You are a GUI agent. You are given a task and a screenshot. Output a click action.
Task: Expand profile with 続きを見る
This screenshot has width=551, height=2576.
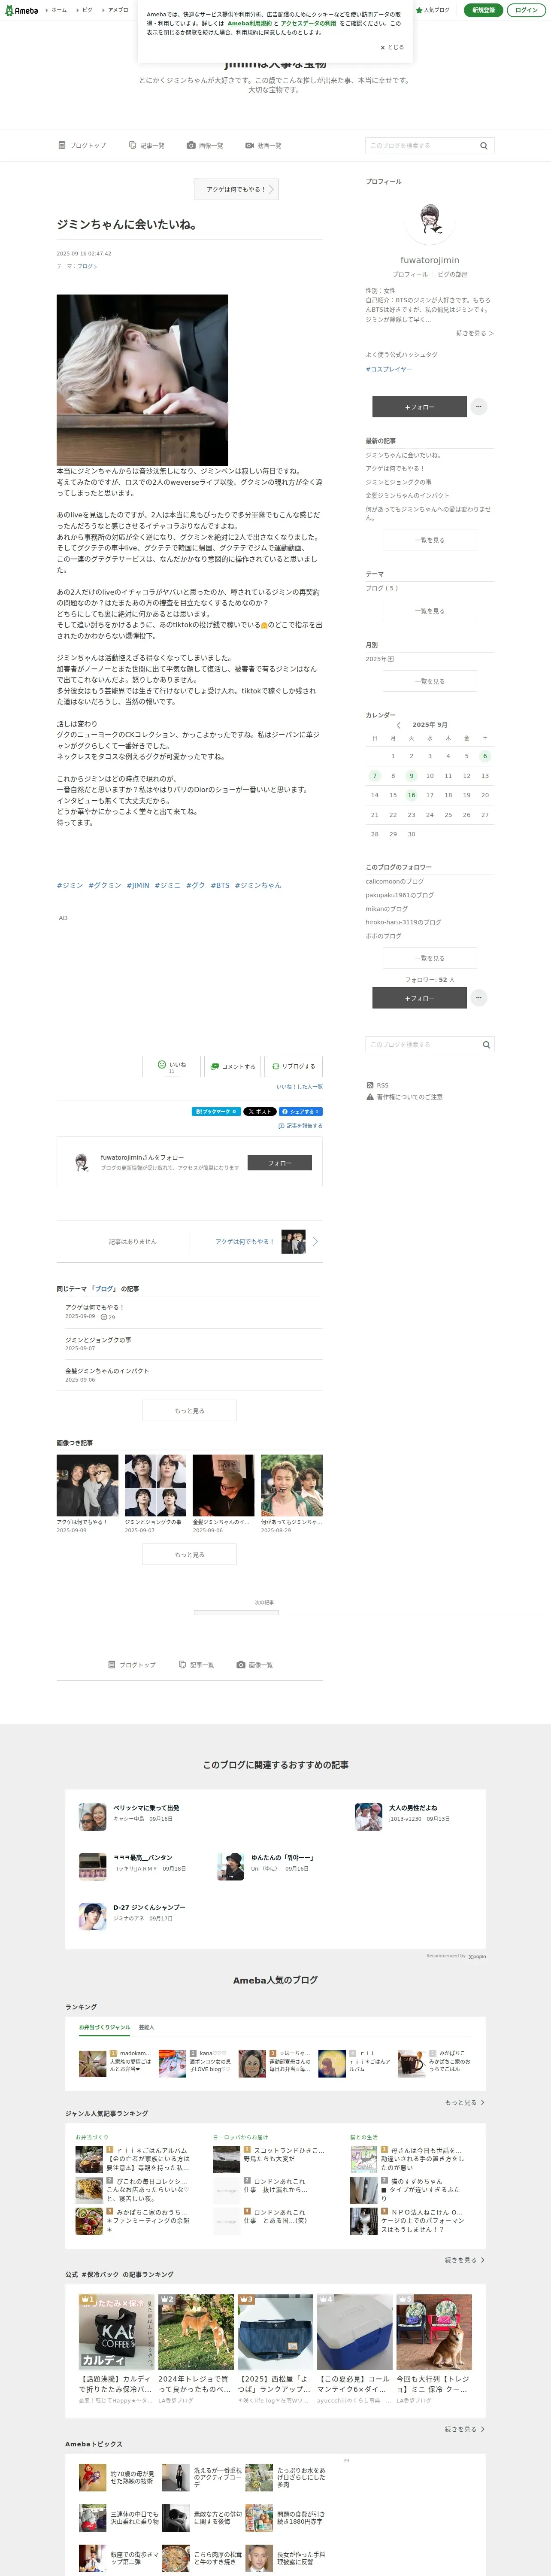(475, 333)
